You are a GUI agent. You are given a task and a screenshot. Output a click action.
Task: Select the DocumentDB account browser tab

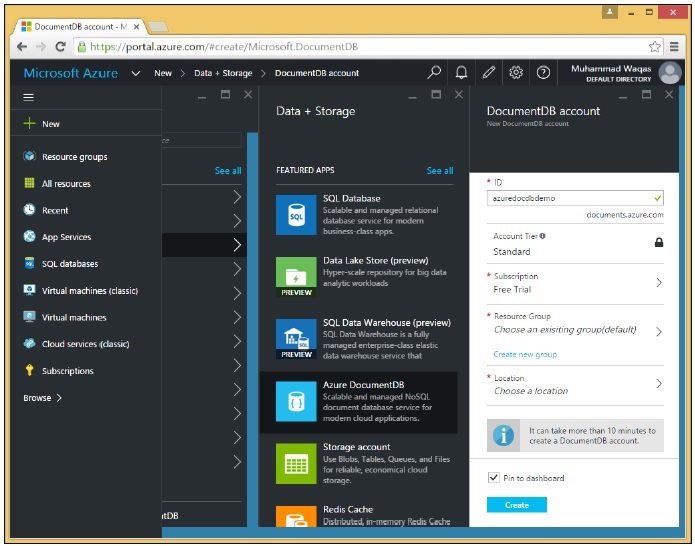[80, 27]
